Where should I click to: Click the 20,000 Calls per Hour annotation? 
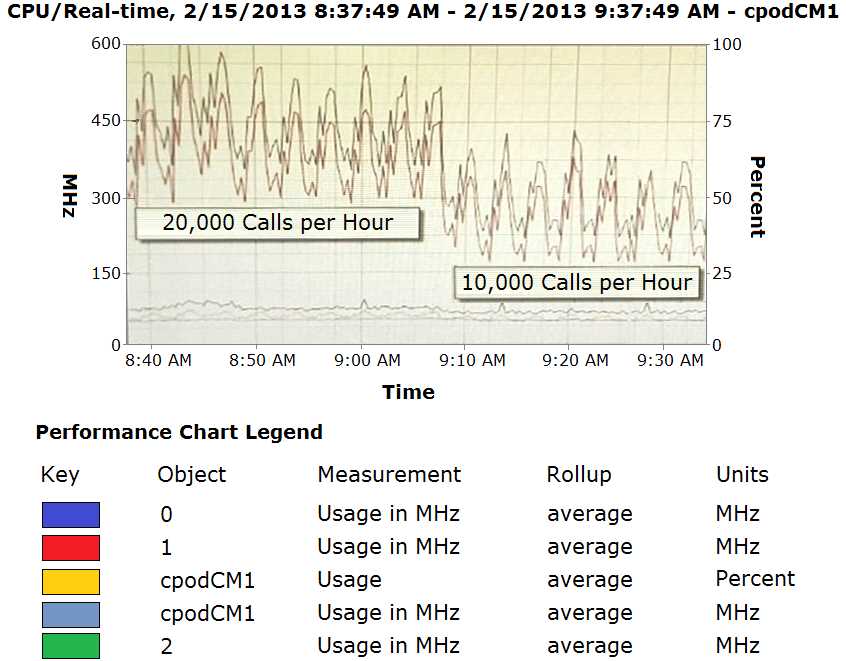[x=277, y=223]
